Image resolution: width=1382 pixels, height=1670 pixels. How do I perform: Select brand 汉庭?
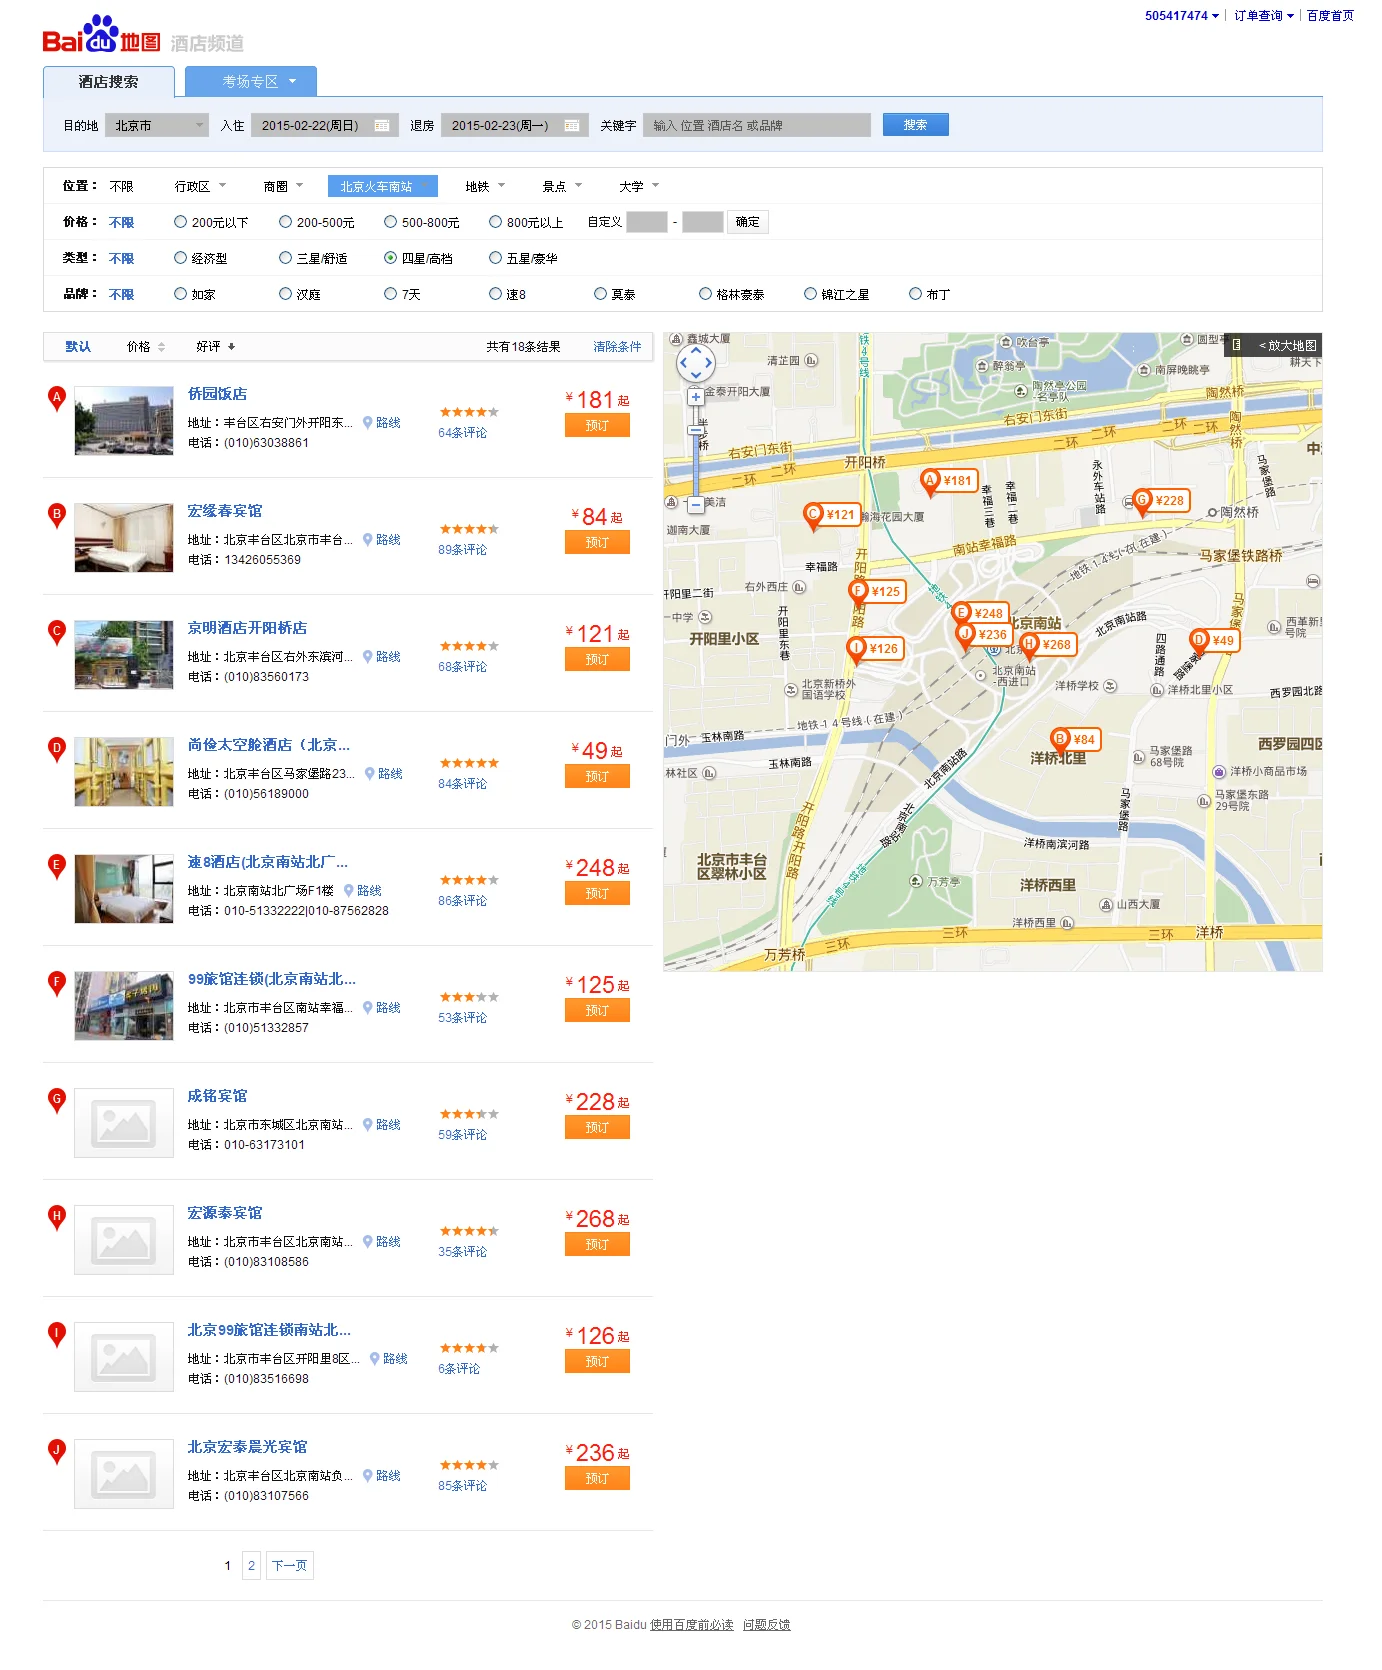coord(285,294)
